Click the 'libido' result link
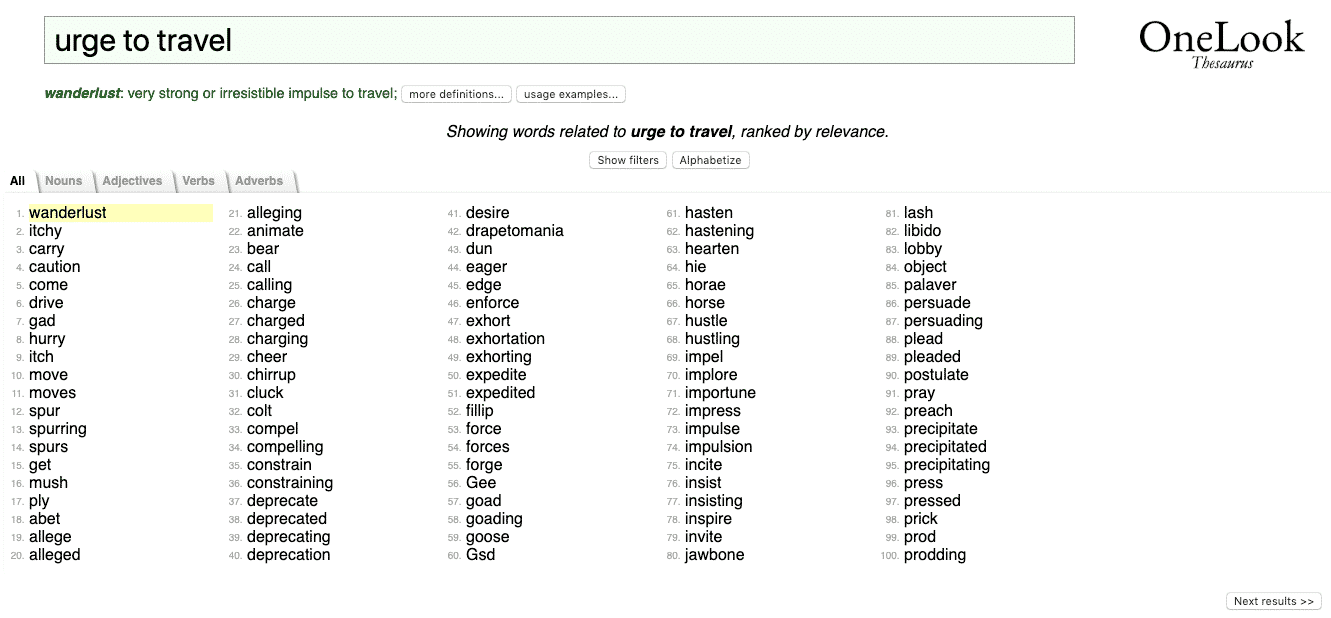The height and width of the screenshot is (618, 1331). (922, 231)
